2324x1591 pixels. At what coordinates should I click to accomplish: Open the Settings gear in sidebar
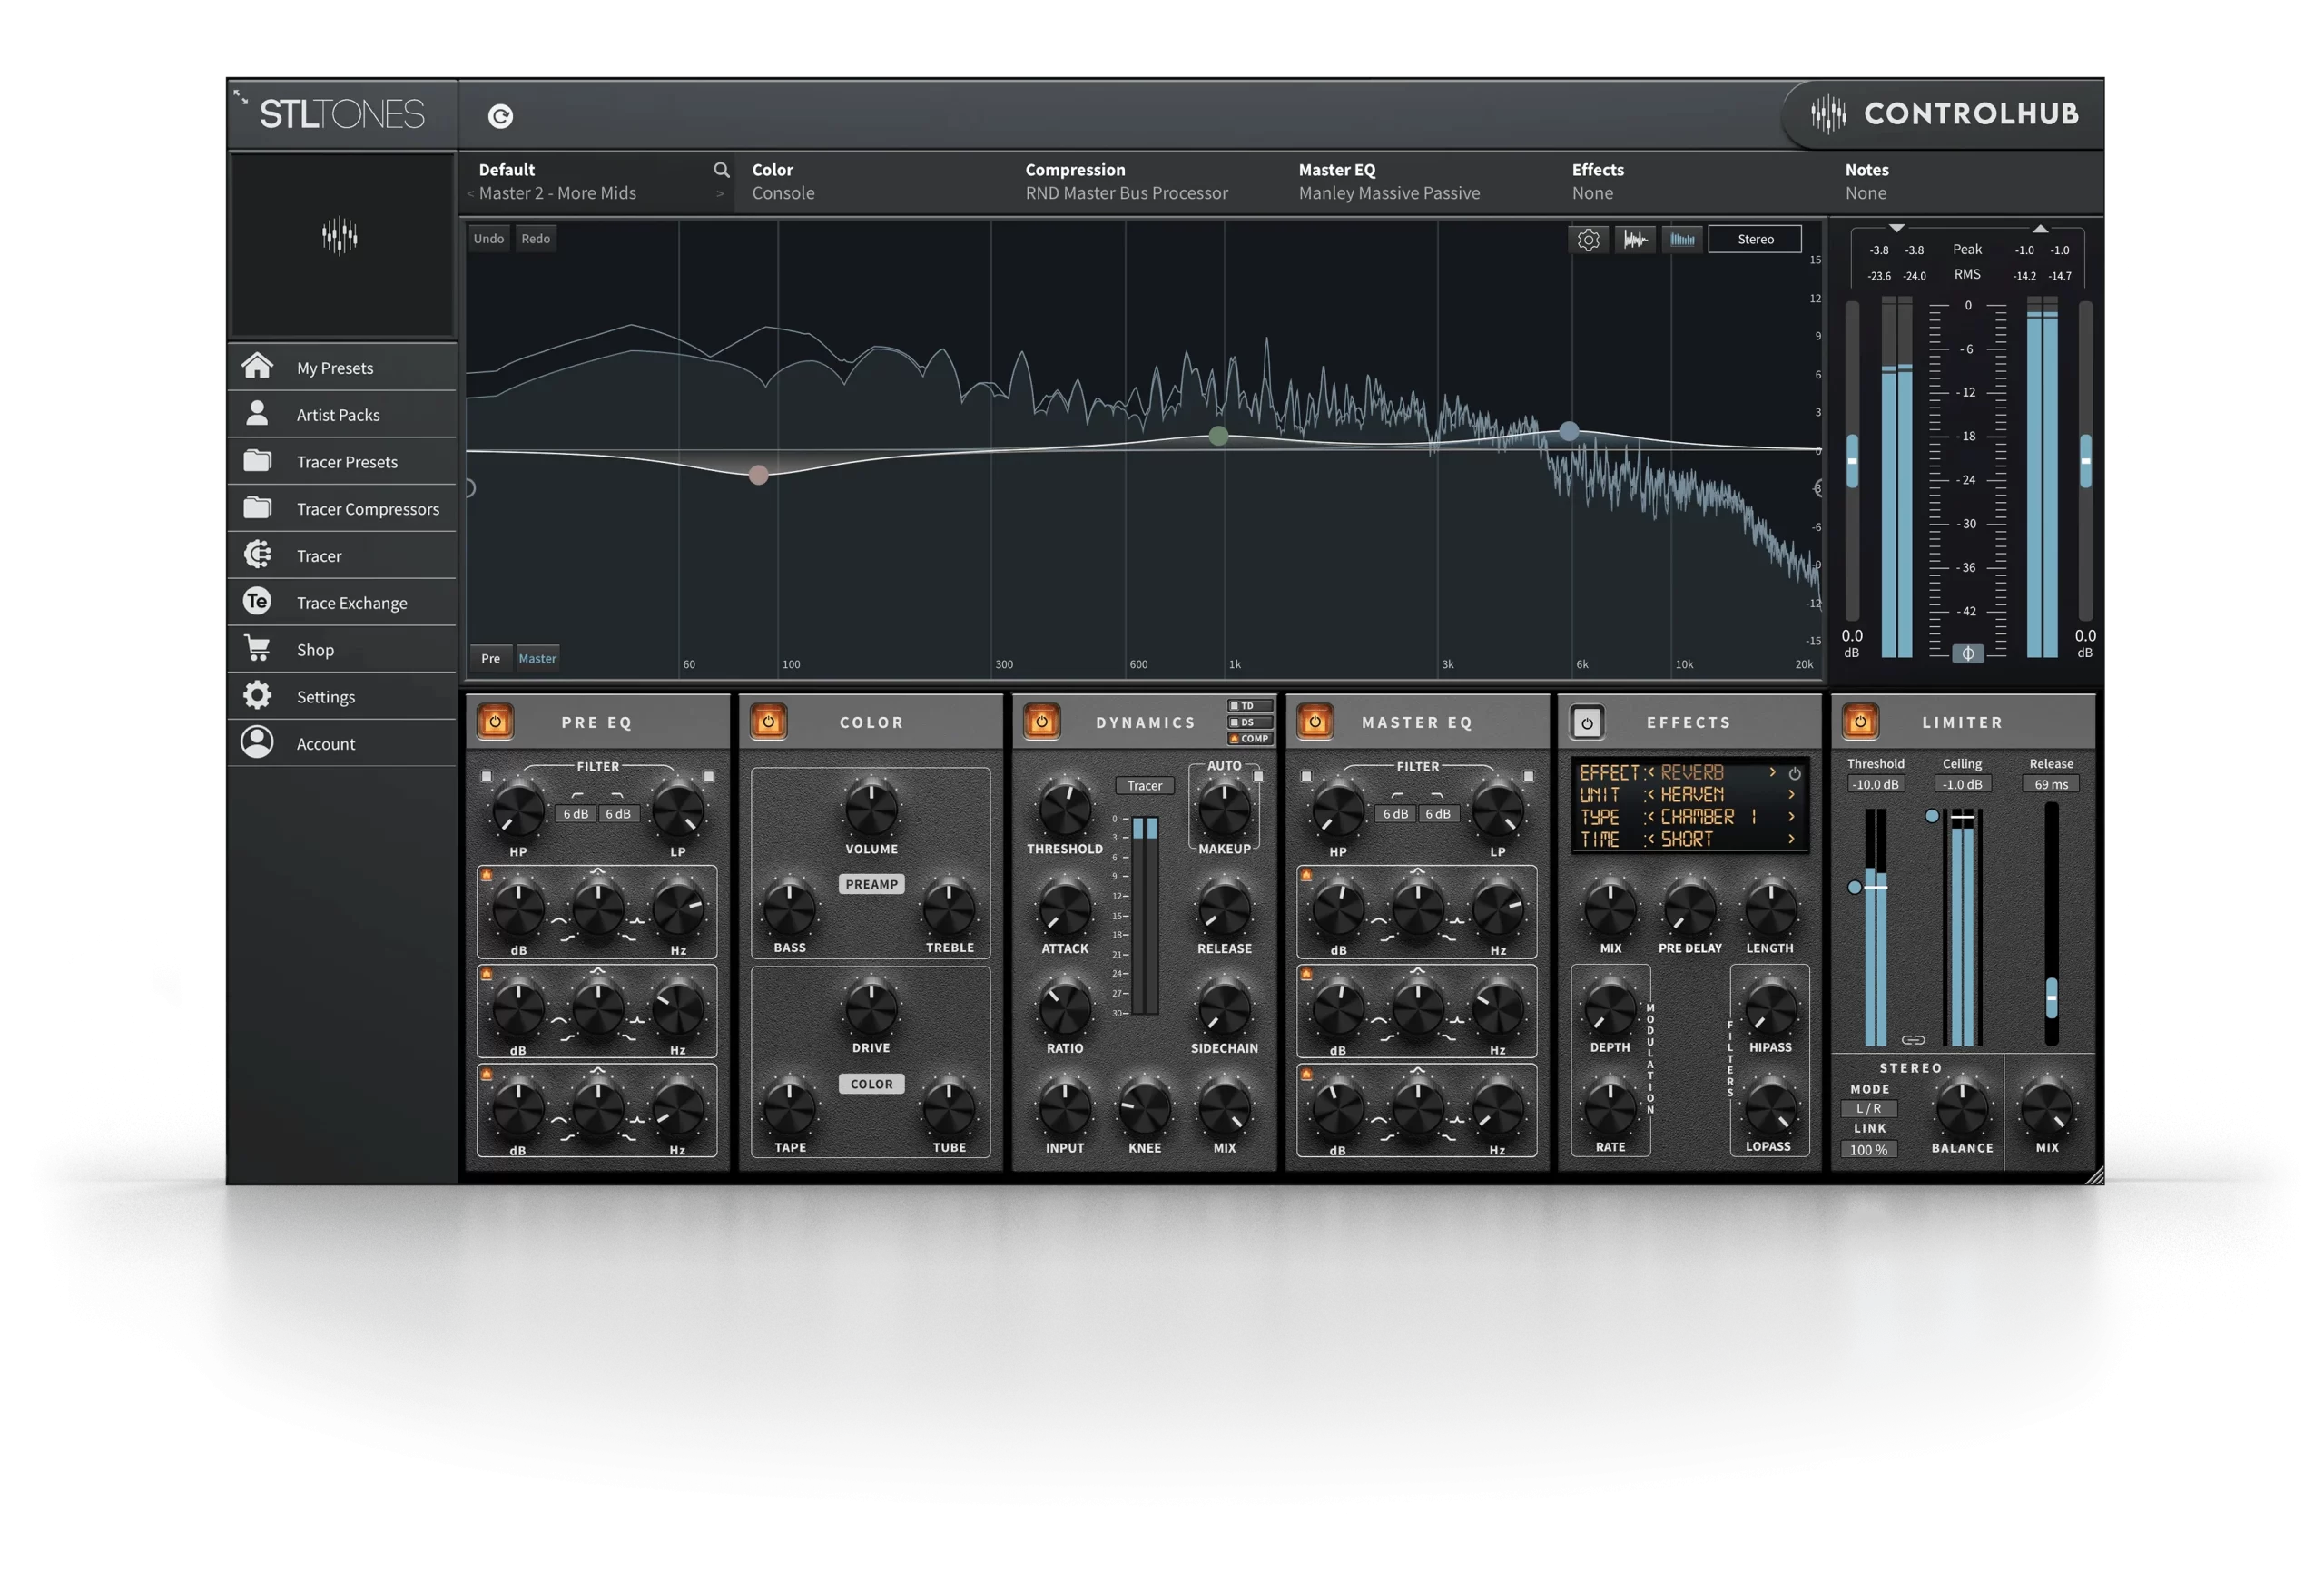(257, 695)
